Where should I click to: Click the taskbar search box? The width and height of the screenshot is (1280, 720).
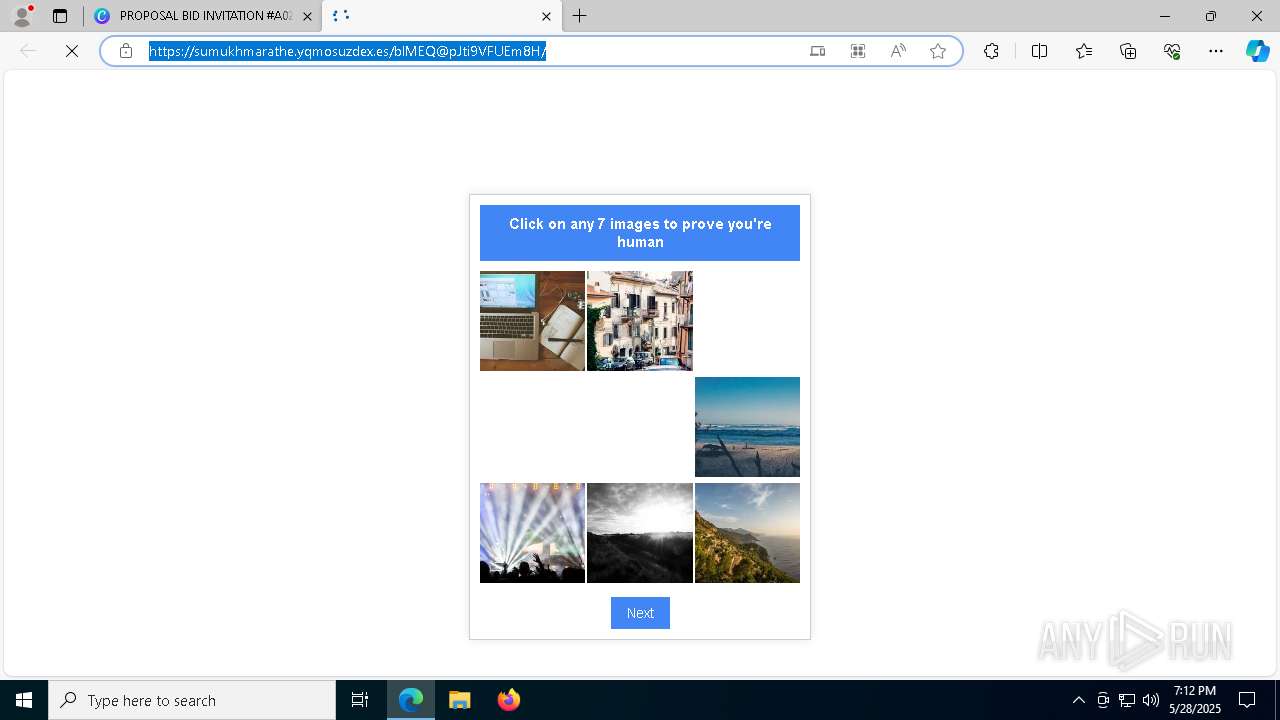[x=192, y=700]
